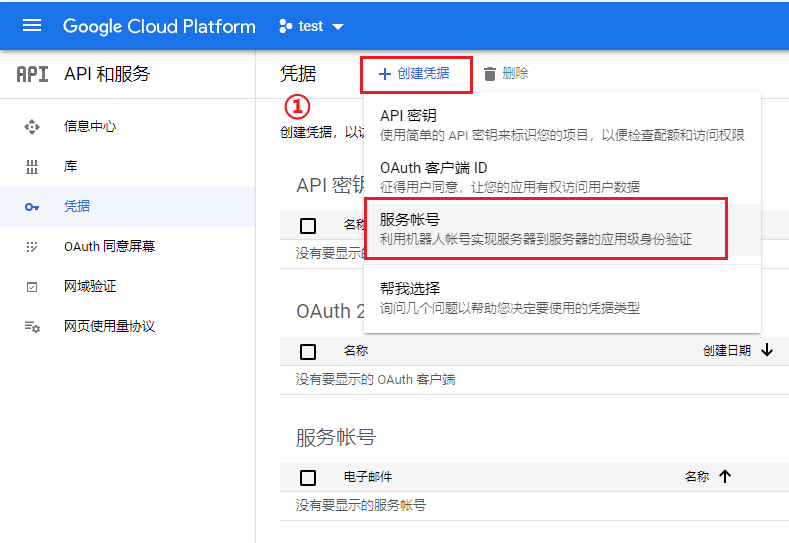
Task: Click the 凭据 key icon
Action: click(x=31, y=206)
